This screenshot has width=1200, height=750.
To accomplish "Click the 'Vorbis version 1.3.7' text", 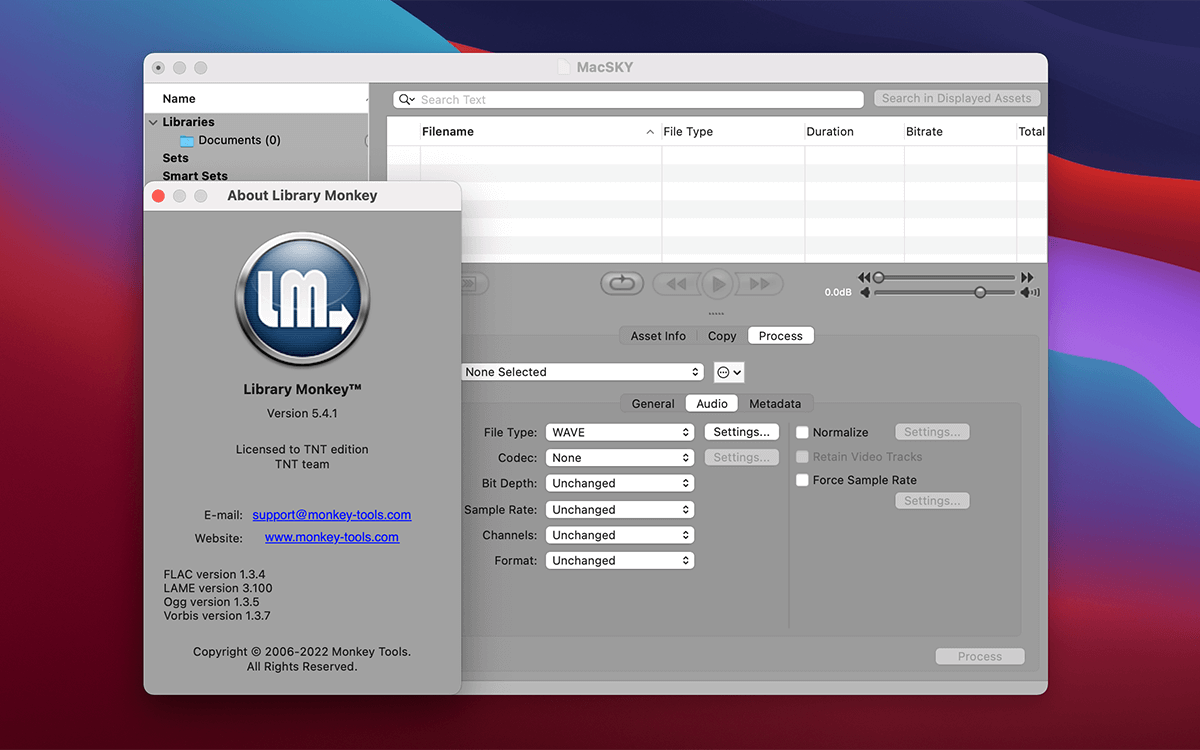I will click(217, 616).
